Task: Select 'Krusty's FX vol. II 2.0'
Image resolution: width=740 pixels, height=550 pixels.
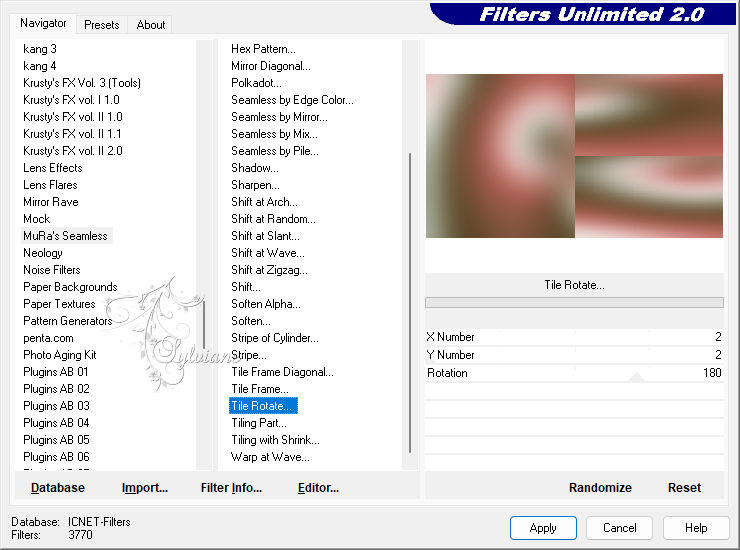Action: point(73,151)
